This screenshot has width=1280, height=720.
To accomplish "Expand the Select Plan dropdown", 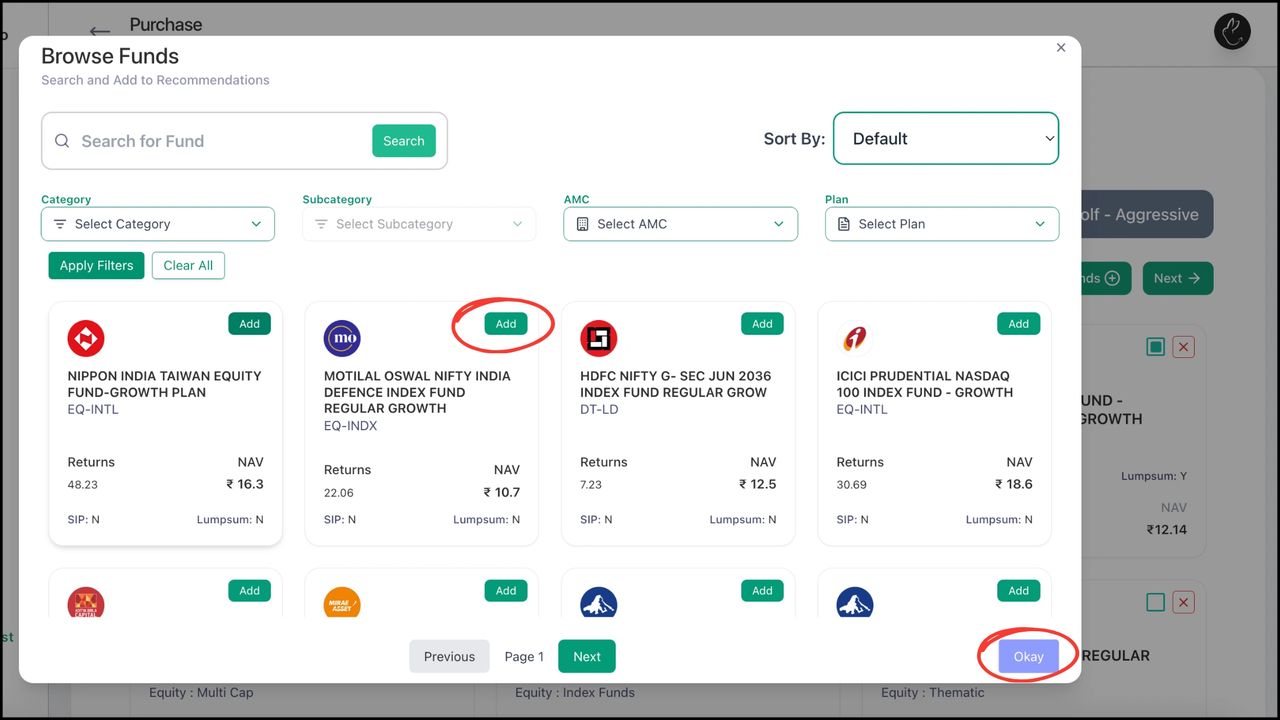I will (x=941, y=224).
